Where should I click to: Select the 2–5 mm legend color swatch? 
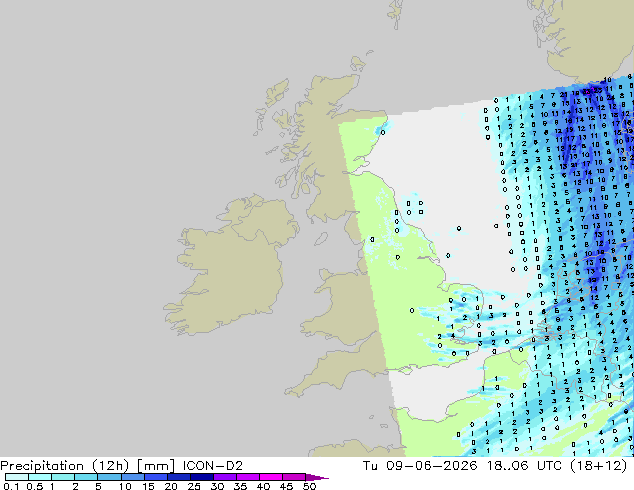point(86,477)
